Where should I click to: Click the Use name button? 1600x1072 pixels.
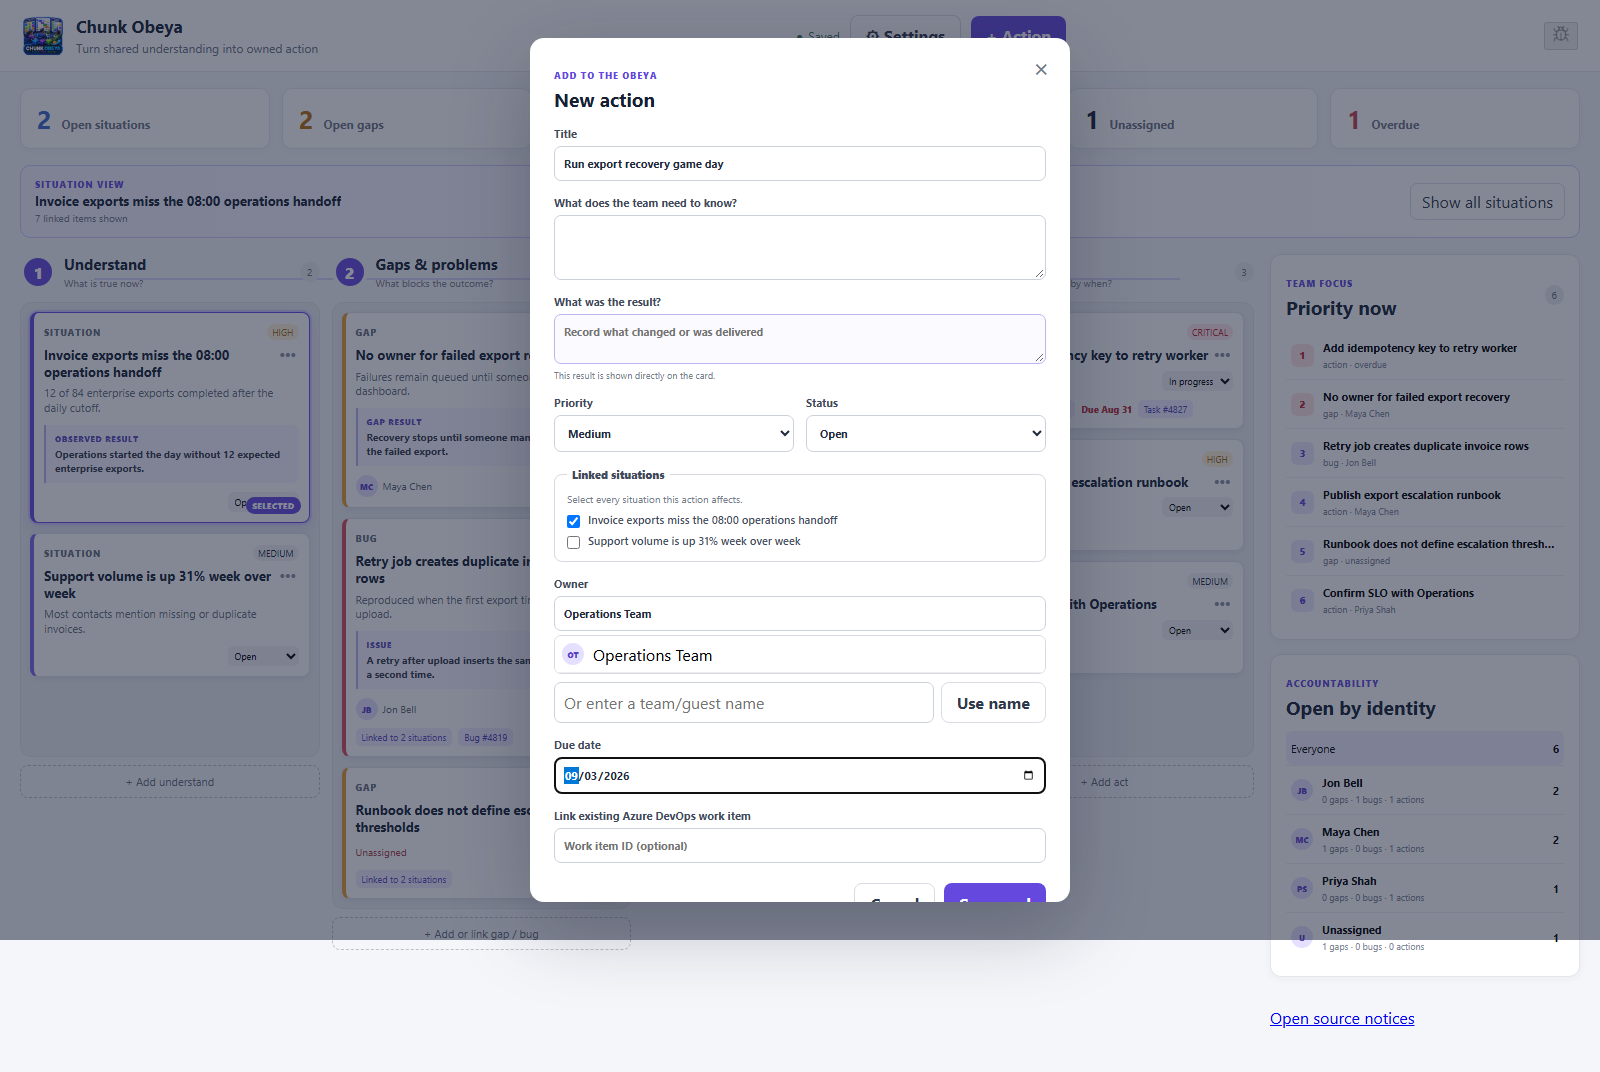993,703
